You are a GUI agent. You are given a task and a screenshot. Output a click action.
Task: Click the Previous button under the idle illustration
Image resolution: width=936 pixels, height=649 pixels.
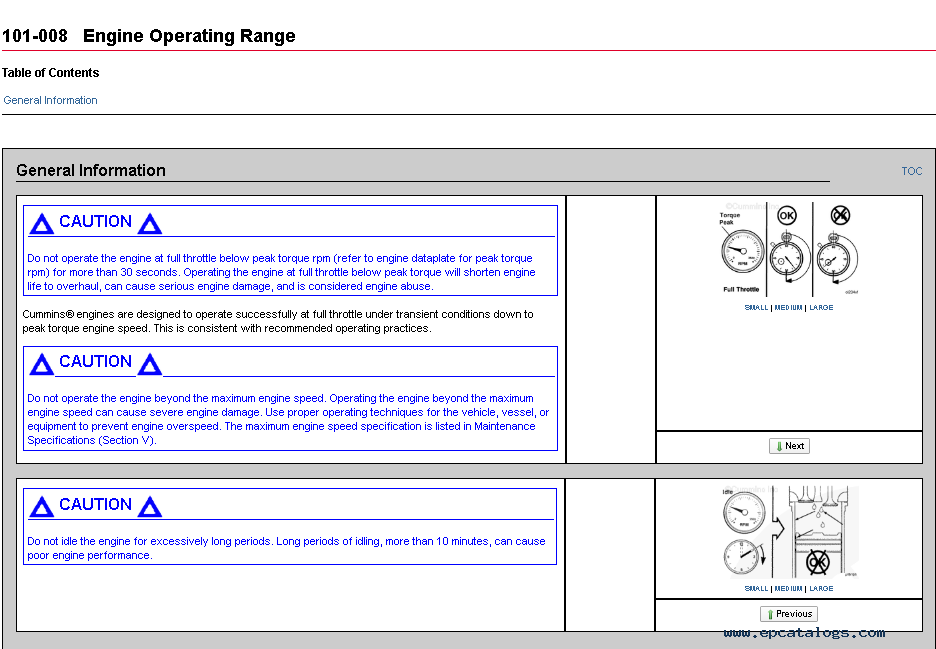789,614
